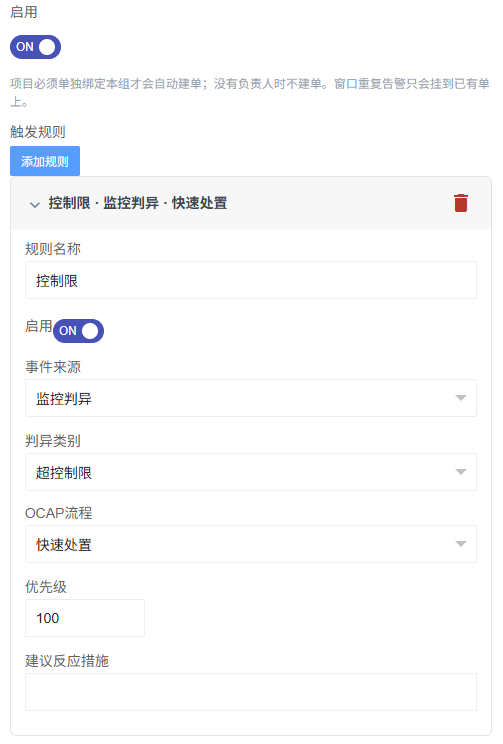Screen dimensions: 503x744
Task: Click the arrow icon in 判异类别 select
Action: [x=460, y=472]
